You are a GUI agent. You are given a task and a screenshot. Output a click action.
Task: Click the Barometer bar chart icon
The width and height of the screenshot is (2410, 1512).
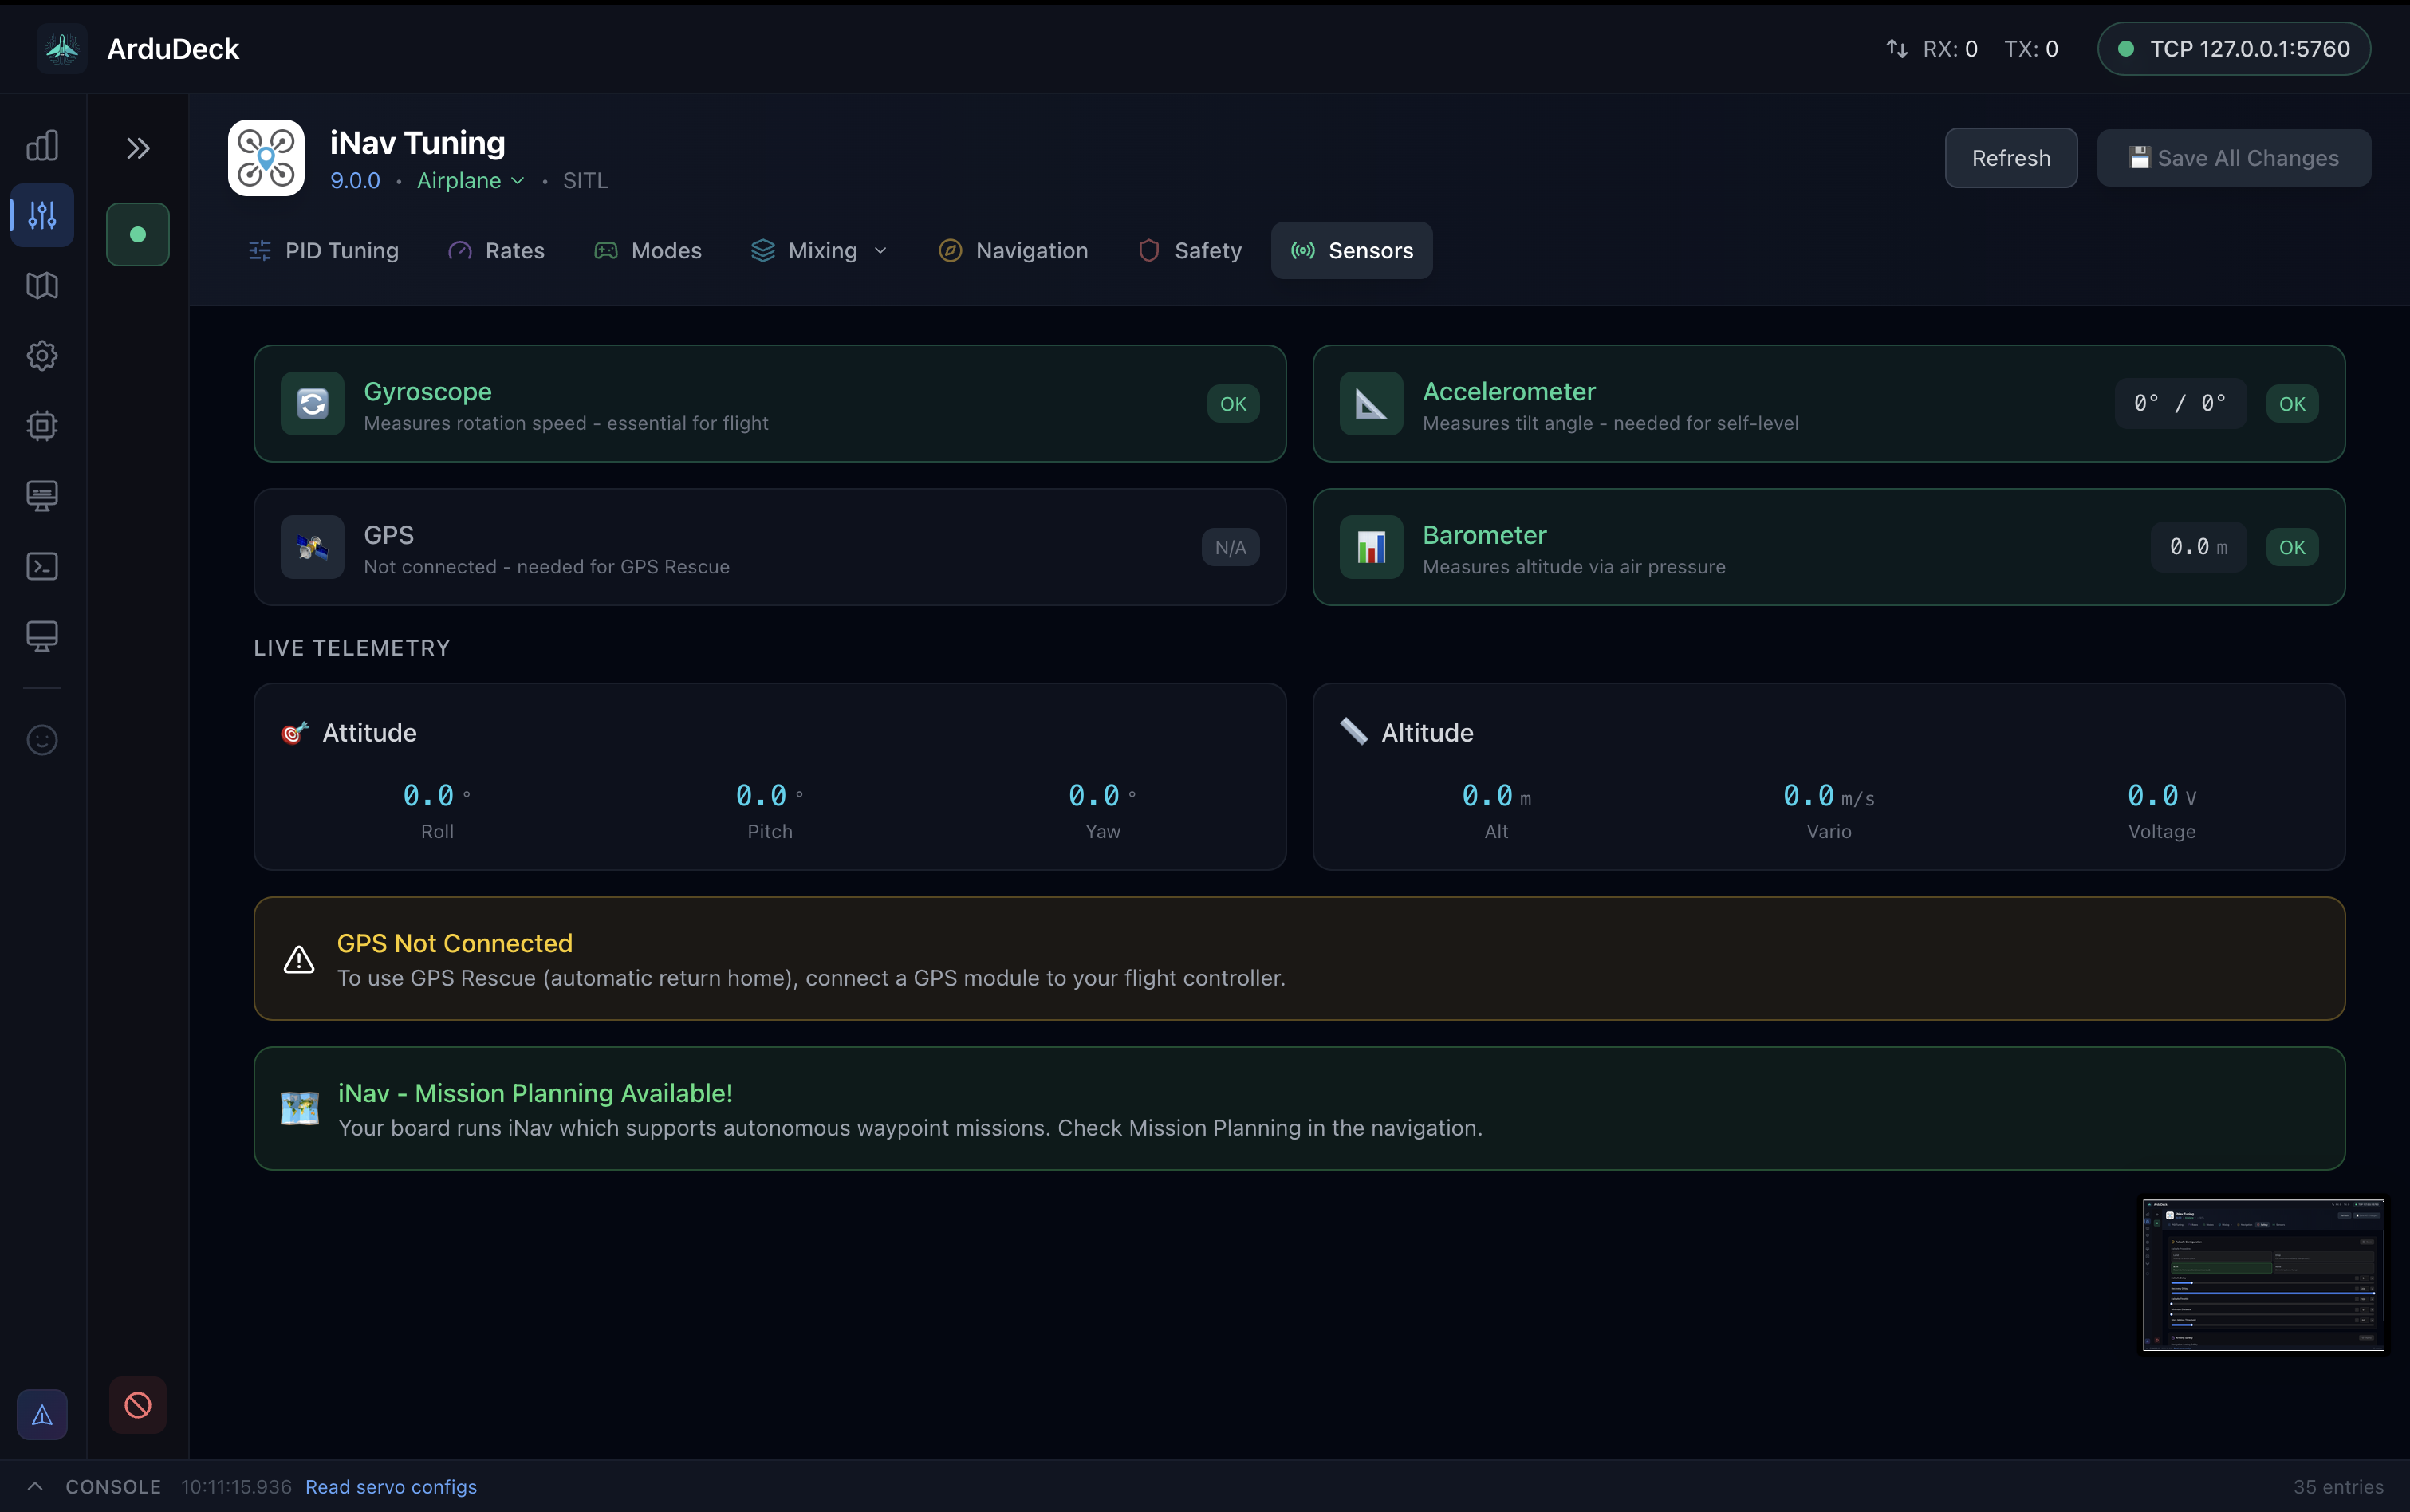coord(1371,547)
